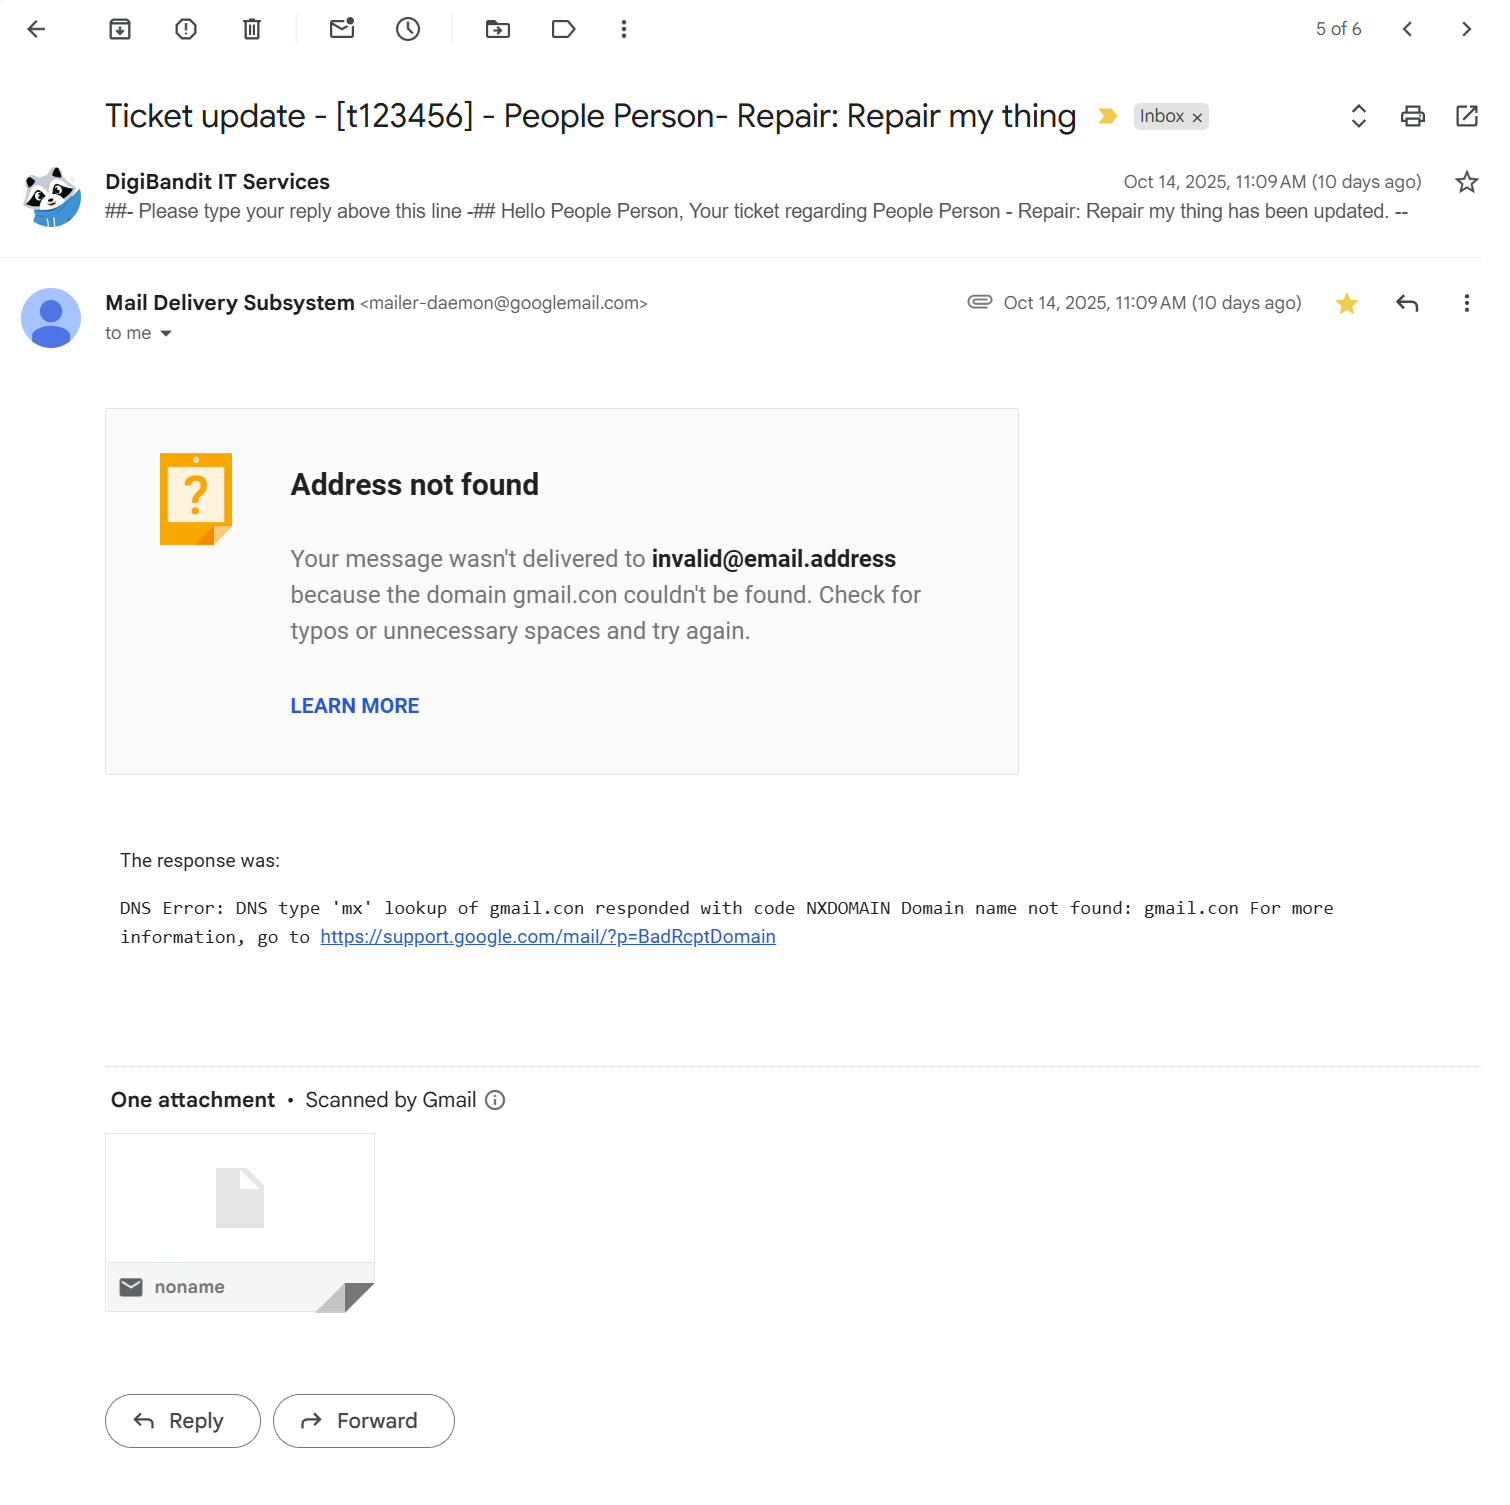Star the DigiBandit IT Services message

[x=1467, y=182]
